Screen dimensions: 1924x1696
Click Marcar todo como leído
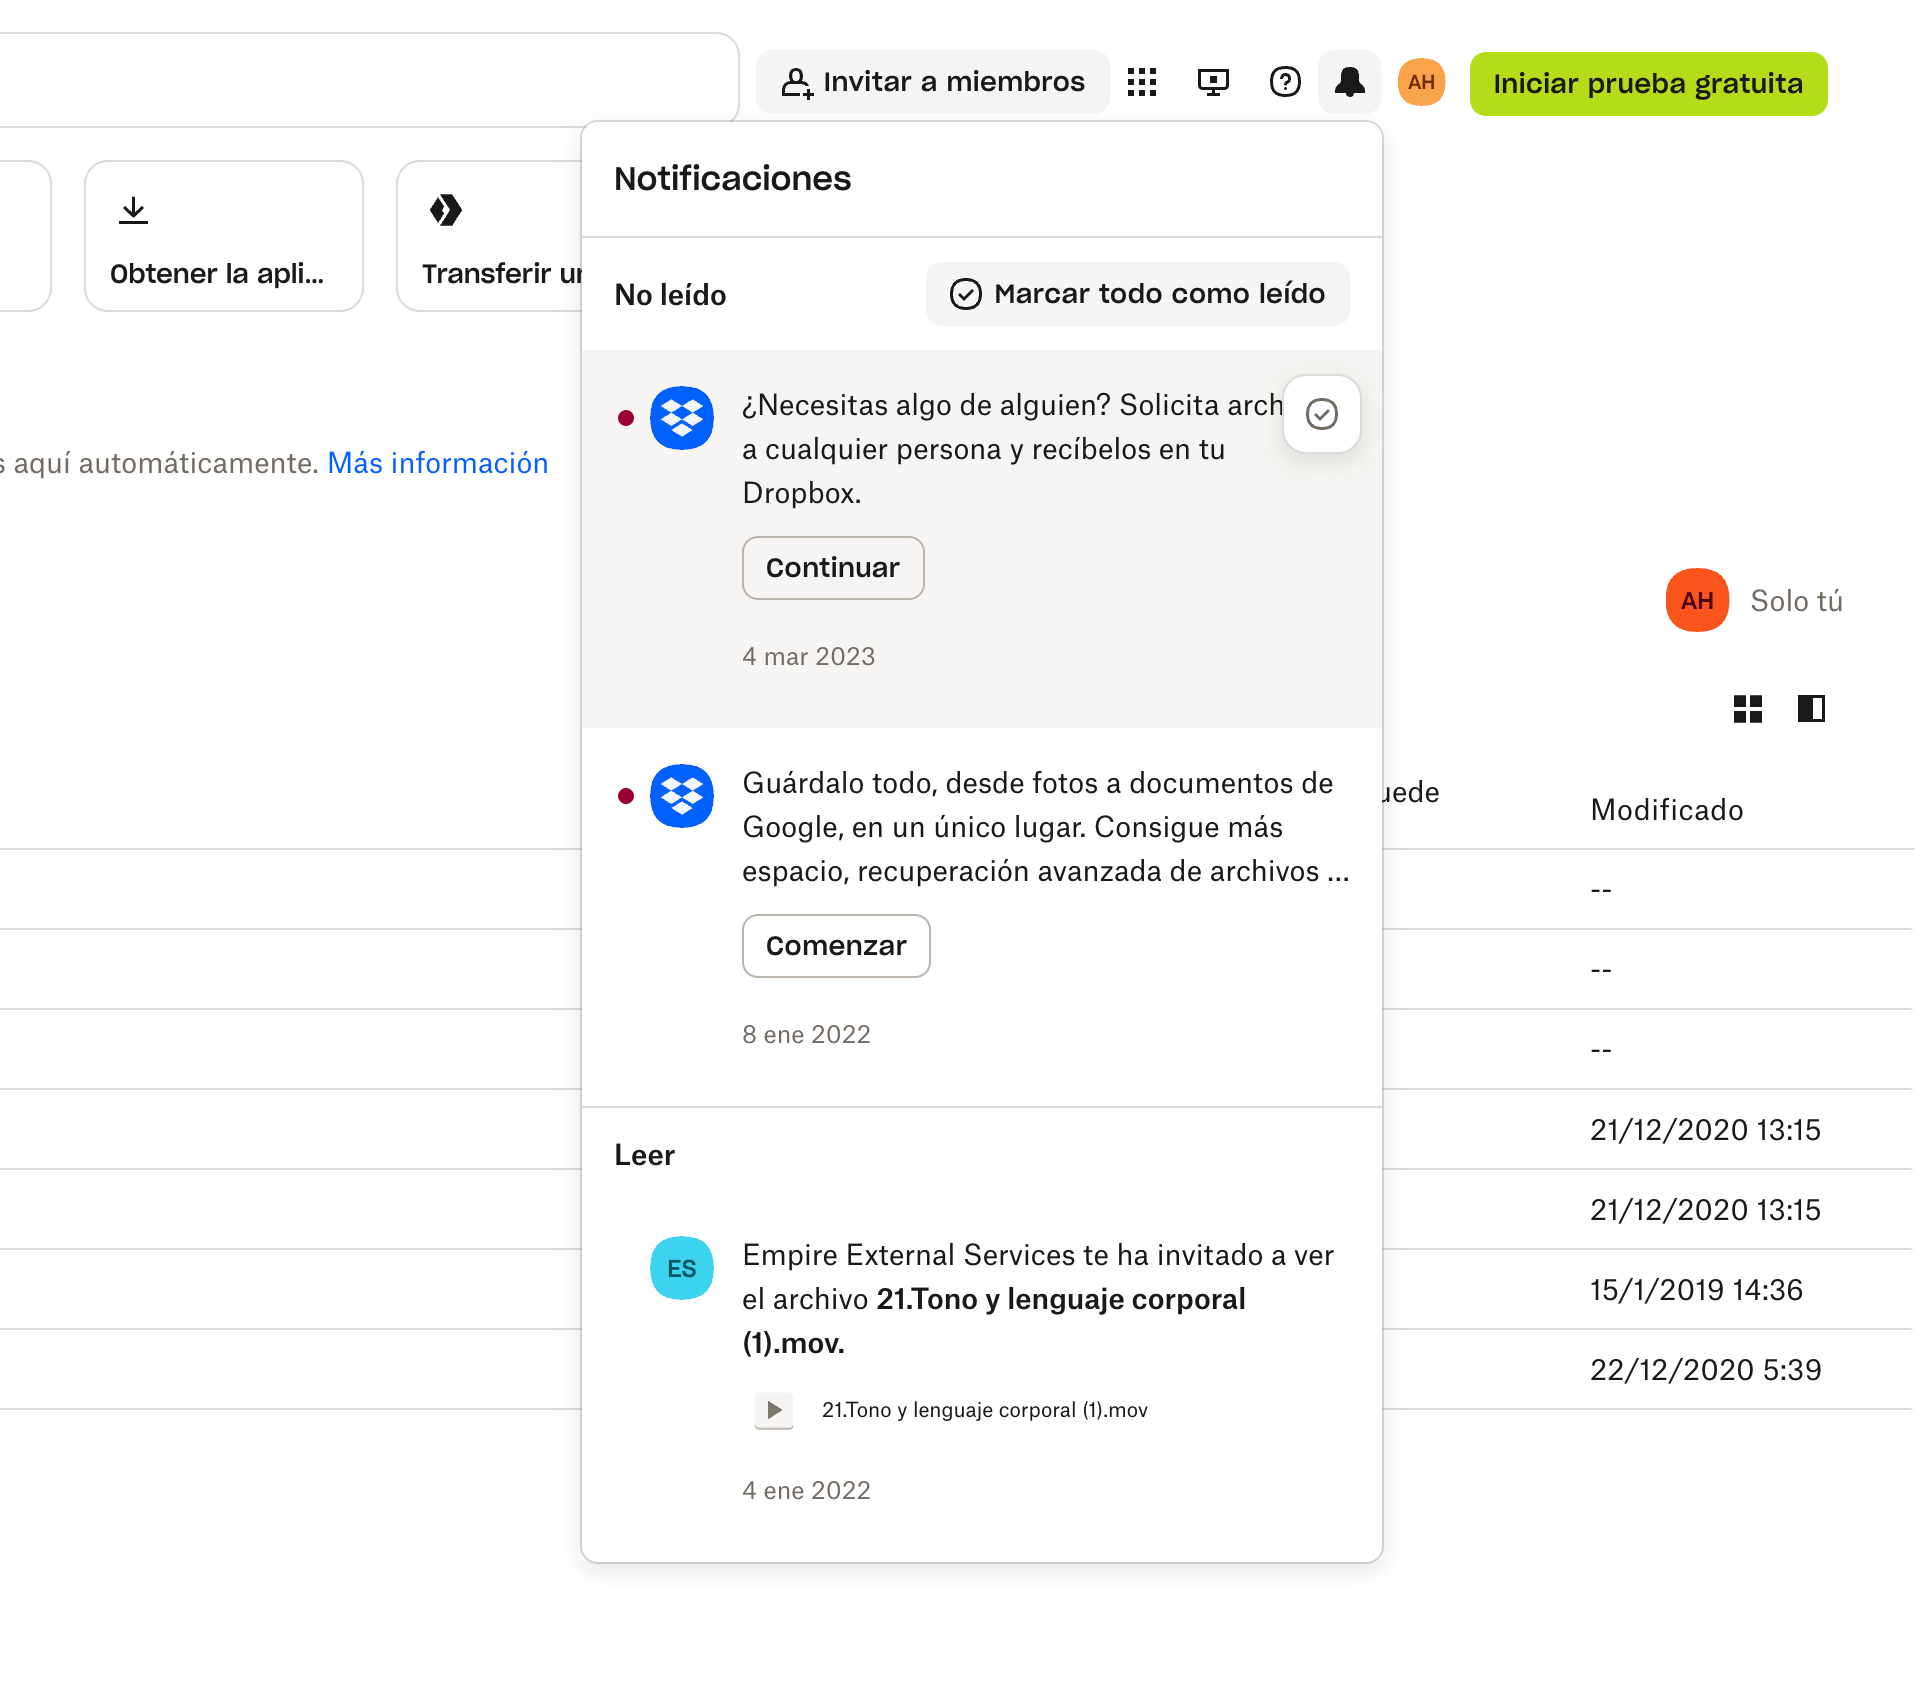pos(1137,294)
